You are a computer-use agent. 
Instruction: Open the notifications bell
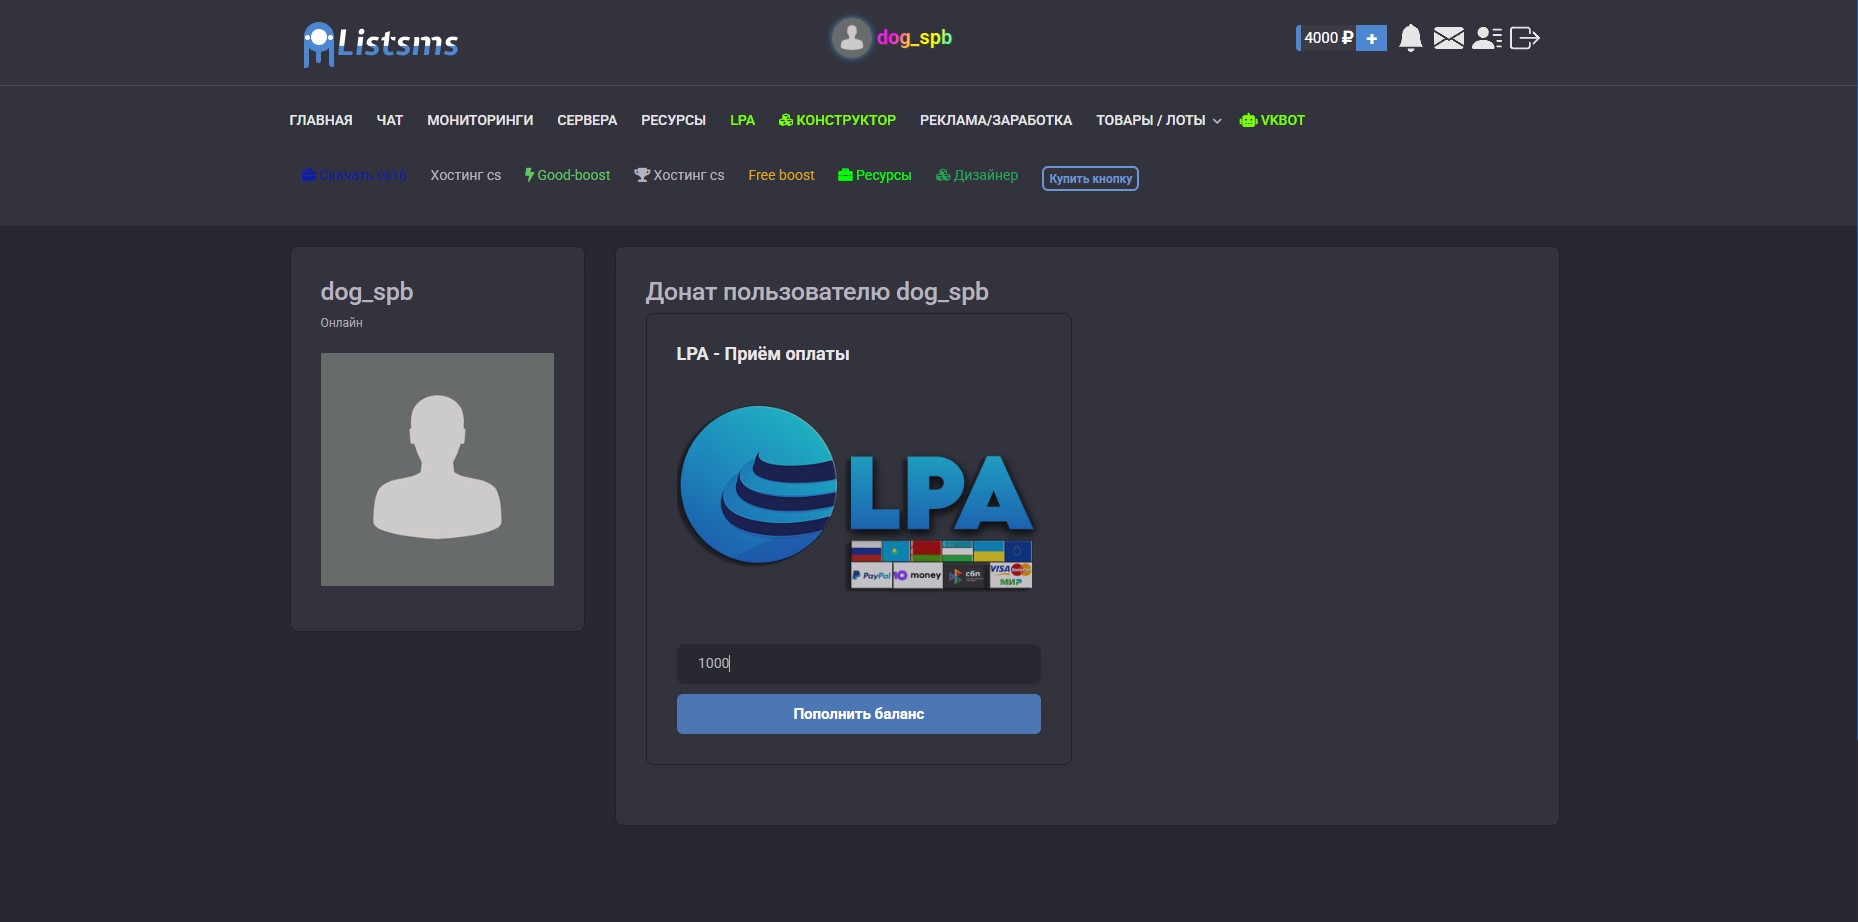tap(1410, 38)
